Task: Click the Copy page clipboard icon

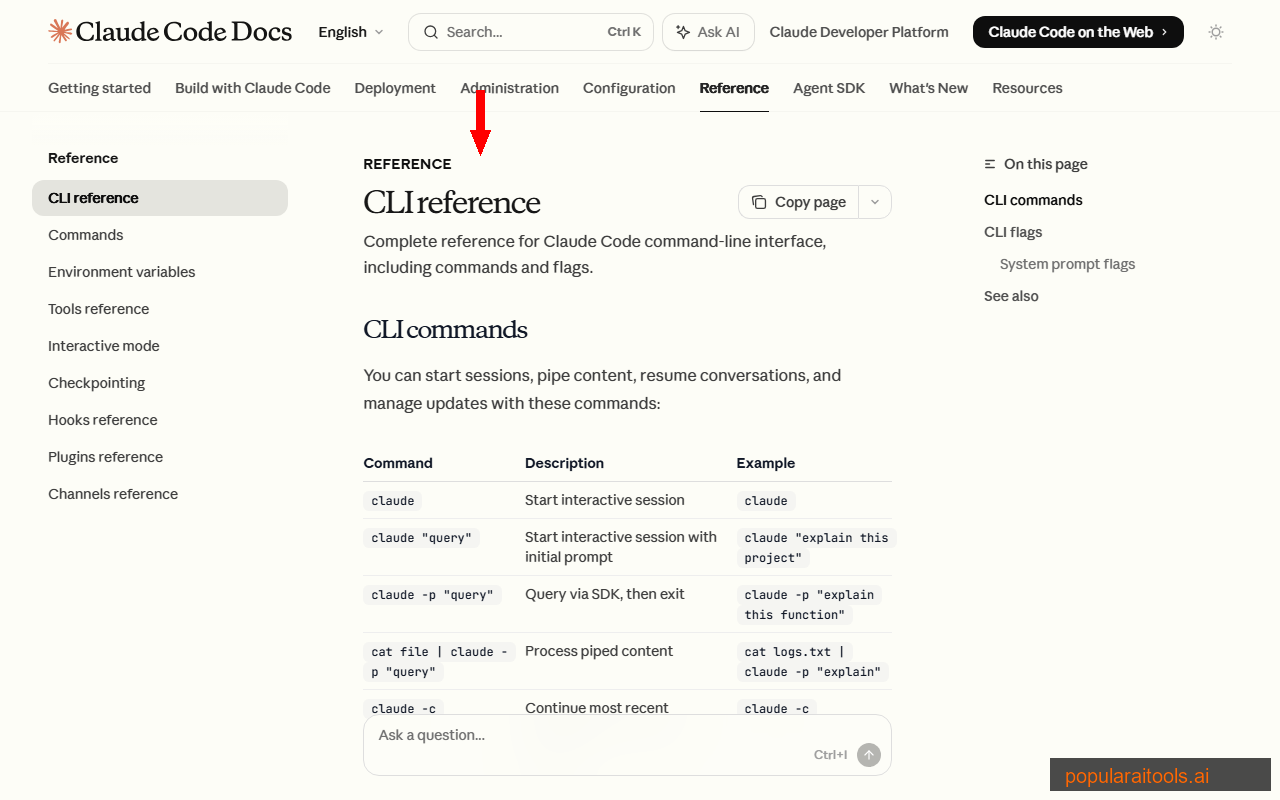Action: [x=758, y=202]
